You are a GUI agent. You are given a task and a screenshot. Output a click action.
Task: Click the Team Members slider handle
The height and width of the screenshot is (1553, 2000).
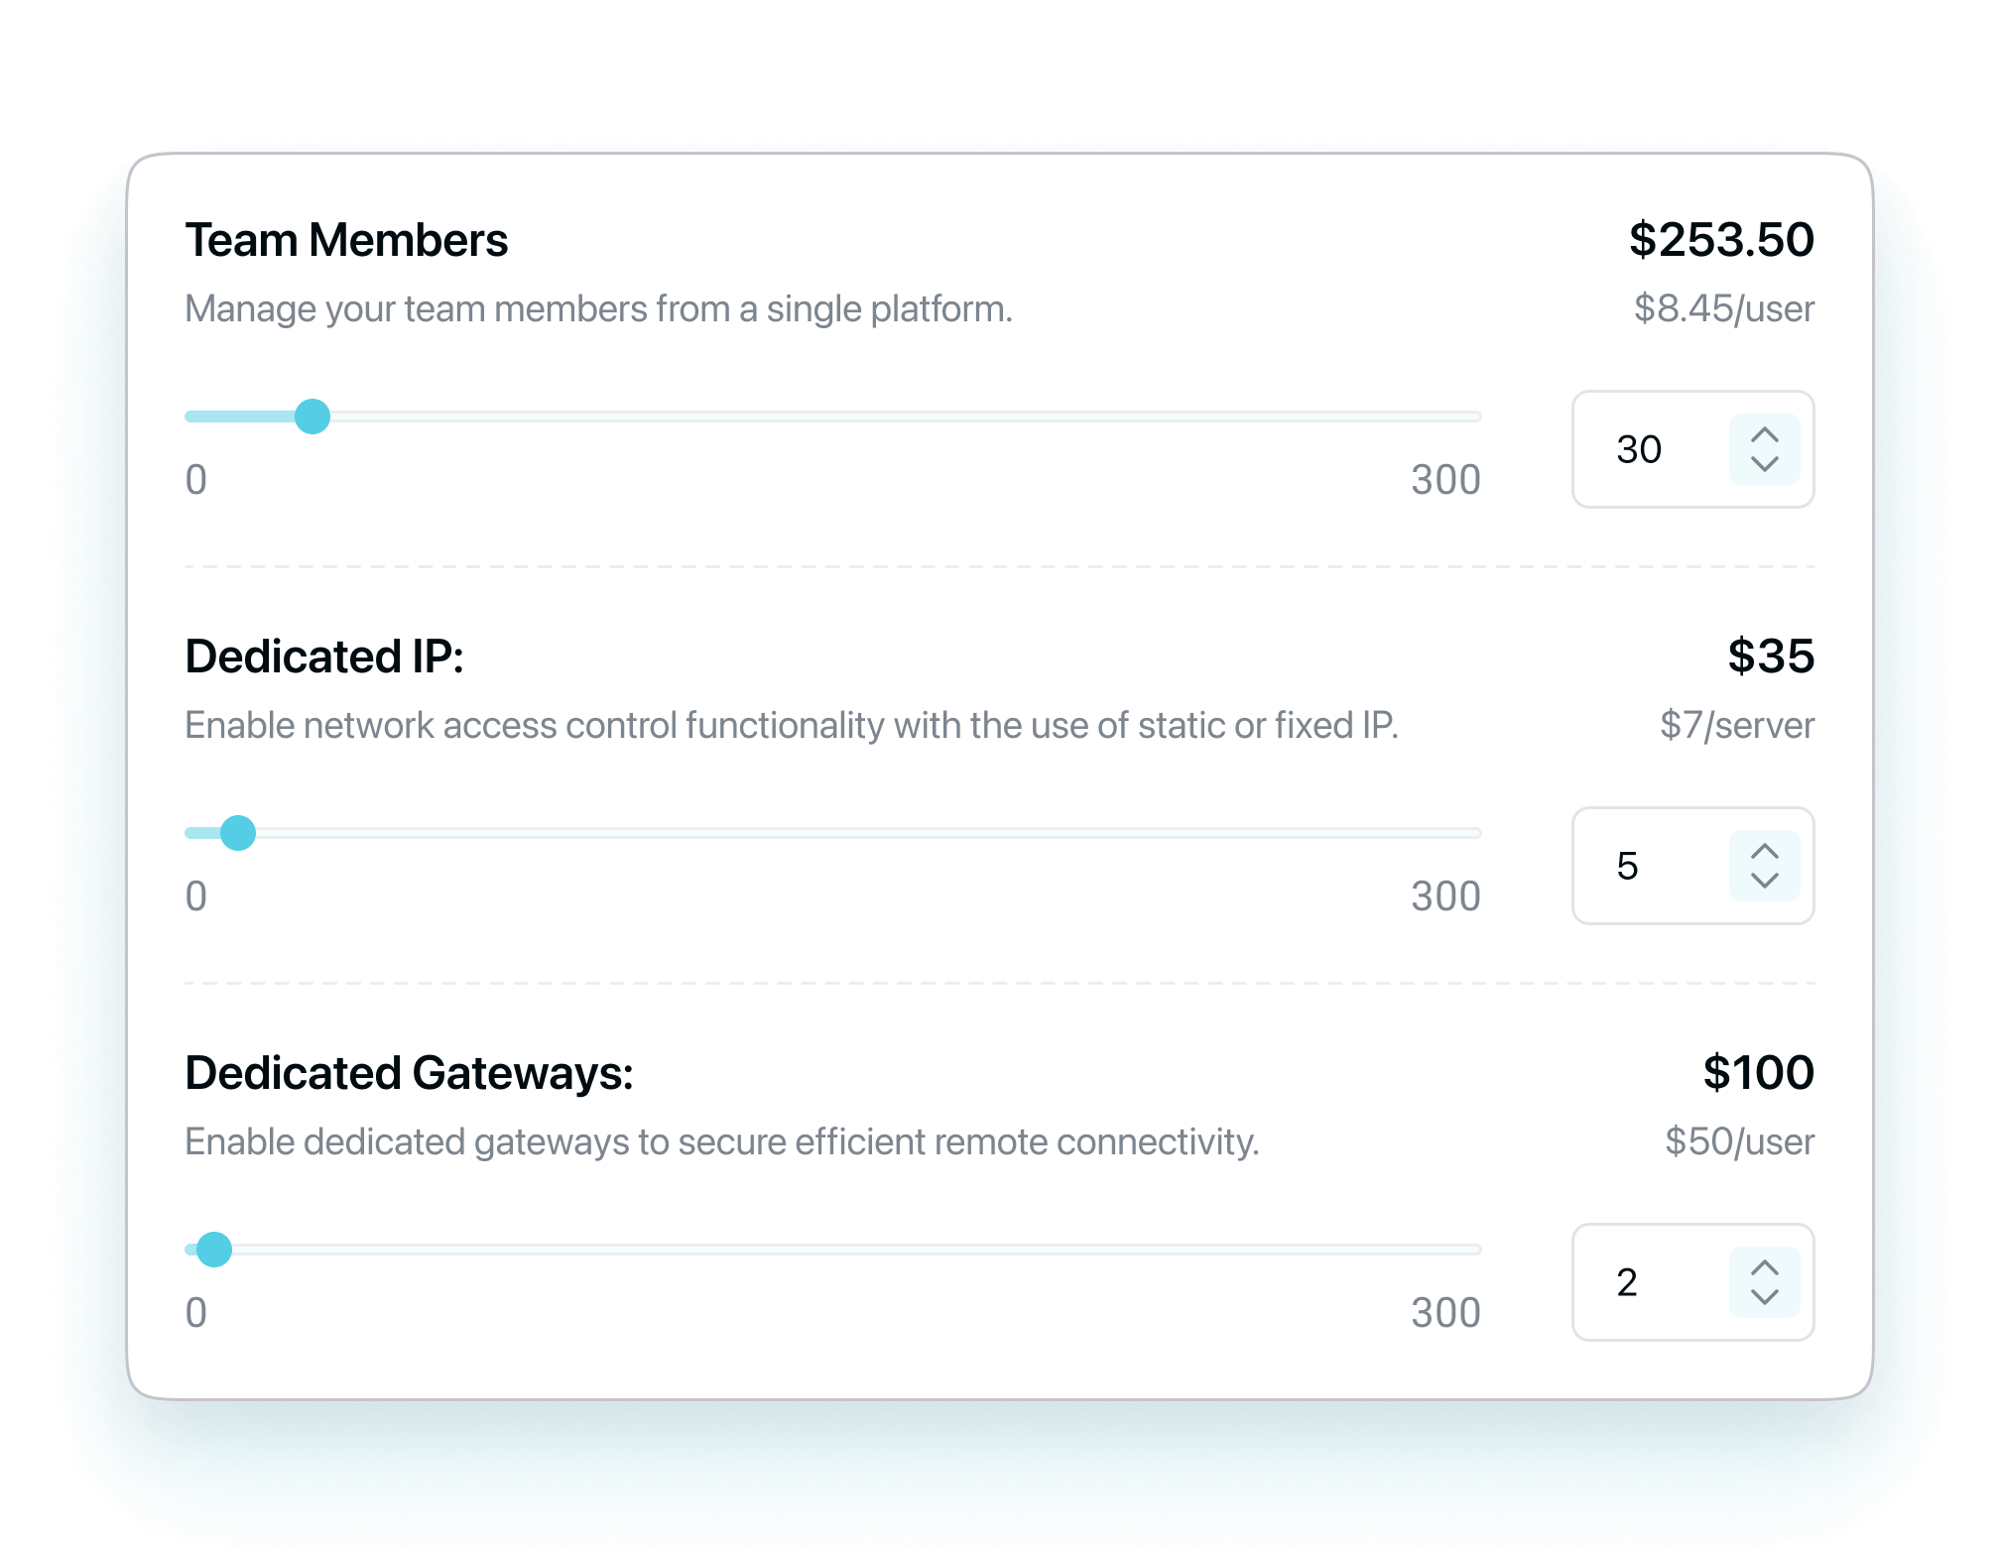[x=313, y=416]
